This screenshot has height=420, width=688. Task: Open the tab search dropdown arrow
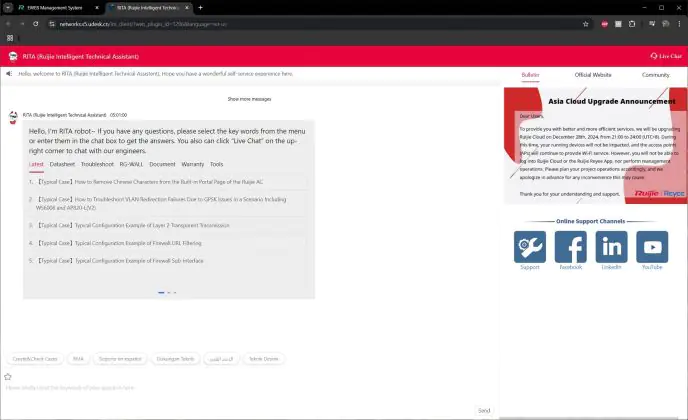click(x=8, y=7)
